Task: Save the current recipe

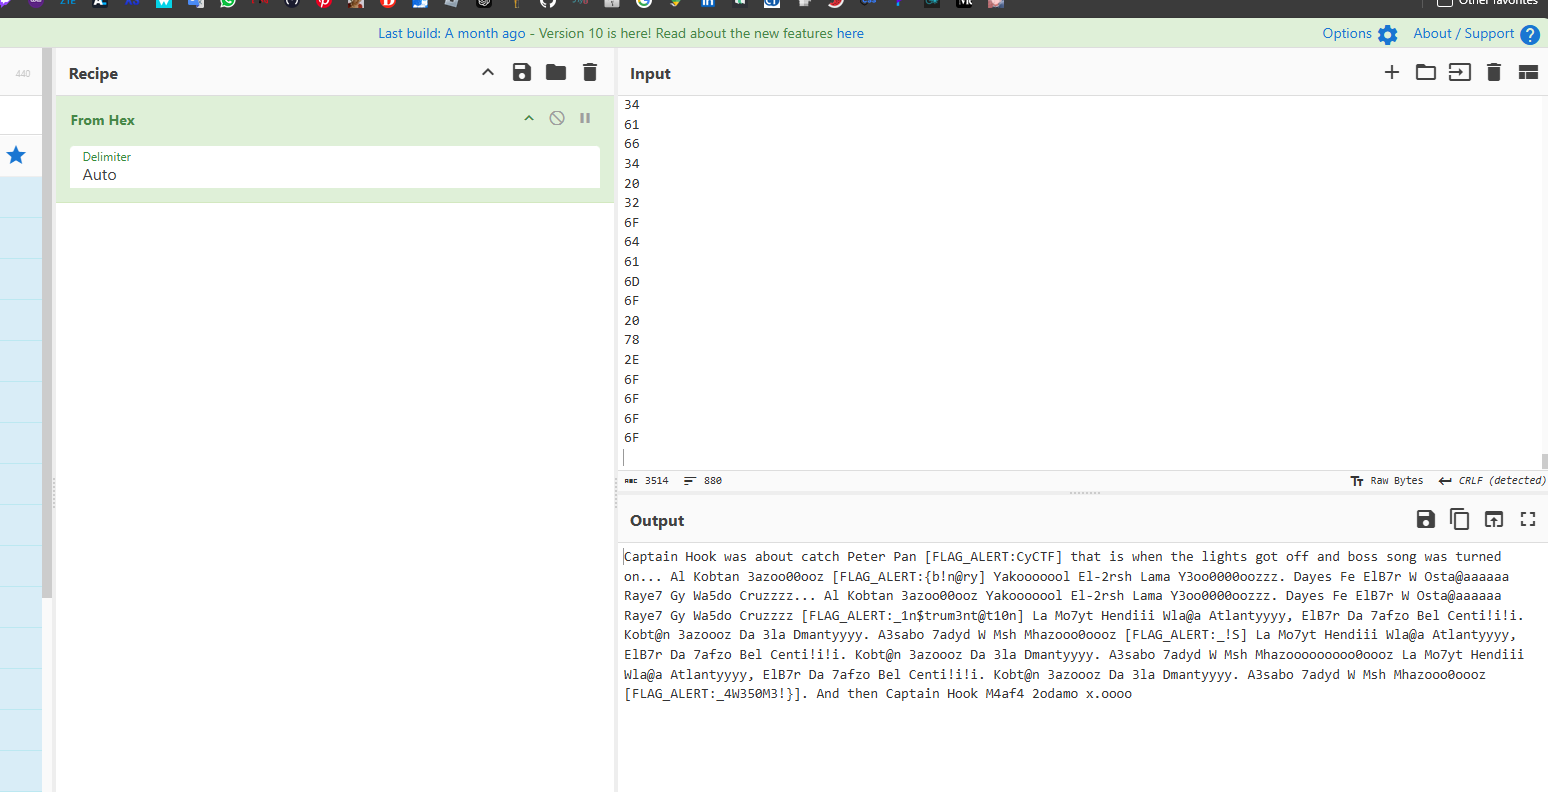Action: pyautogui.click(x=521, y=72)
